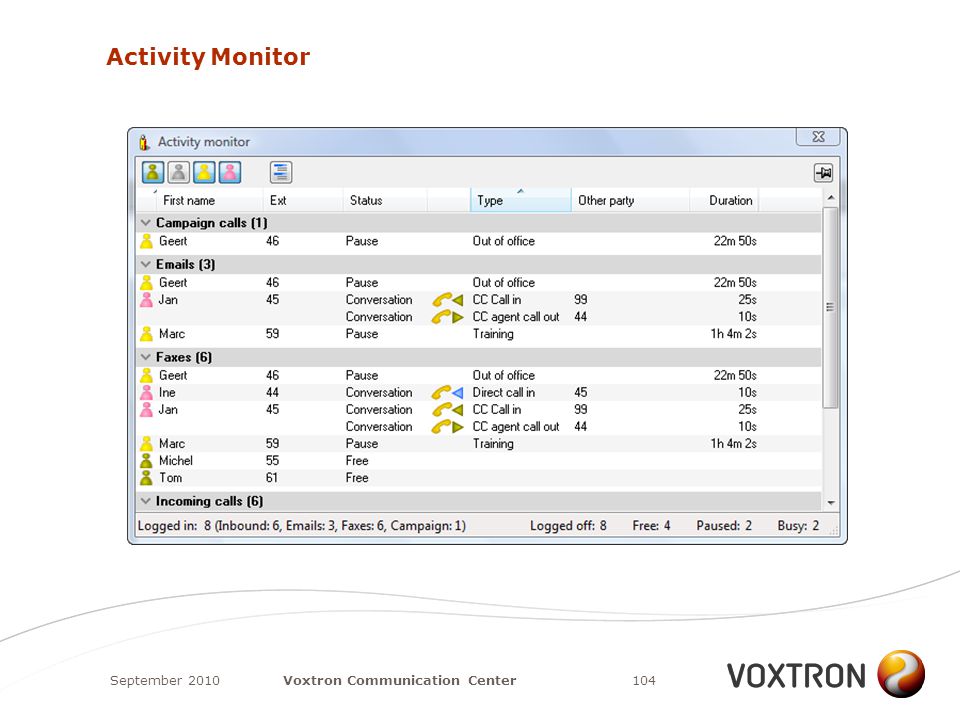Image resolution: width=960 pixels, height=720 pixels.
Task: Click Geert's yellow agent icon under Emails
Action: [146, 283]
